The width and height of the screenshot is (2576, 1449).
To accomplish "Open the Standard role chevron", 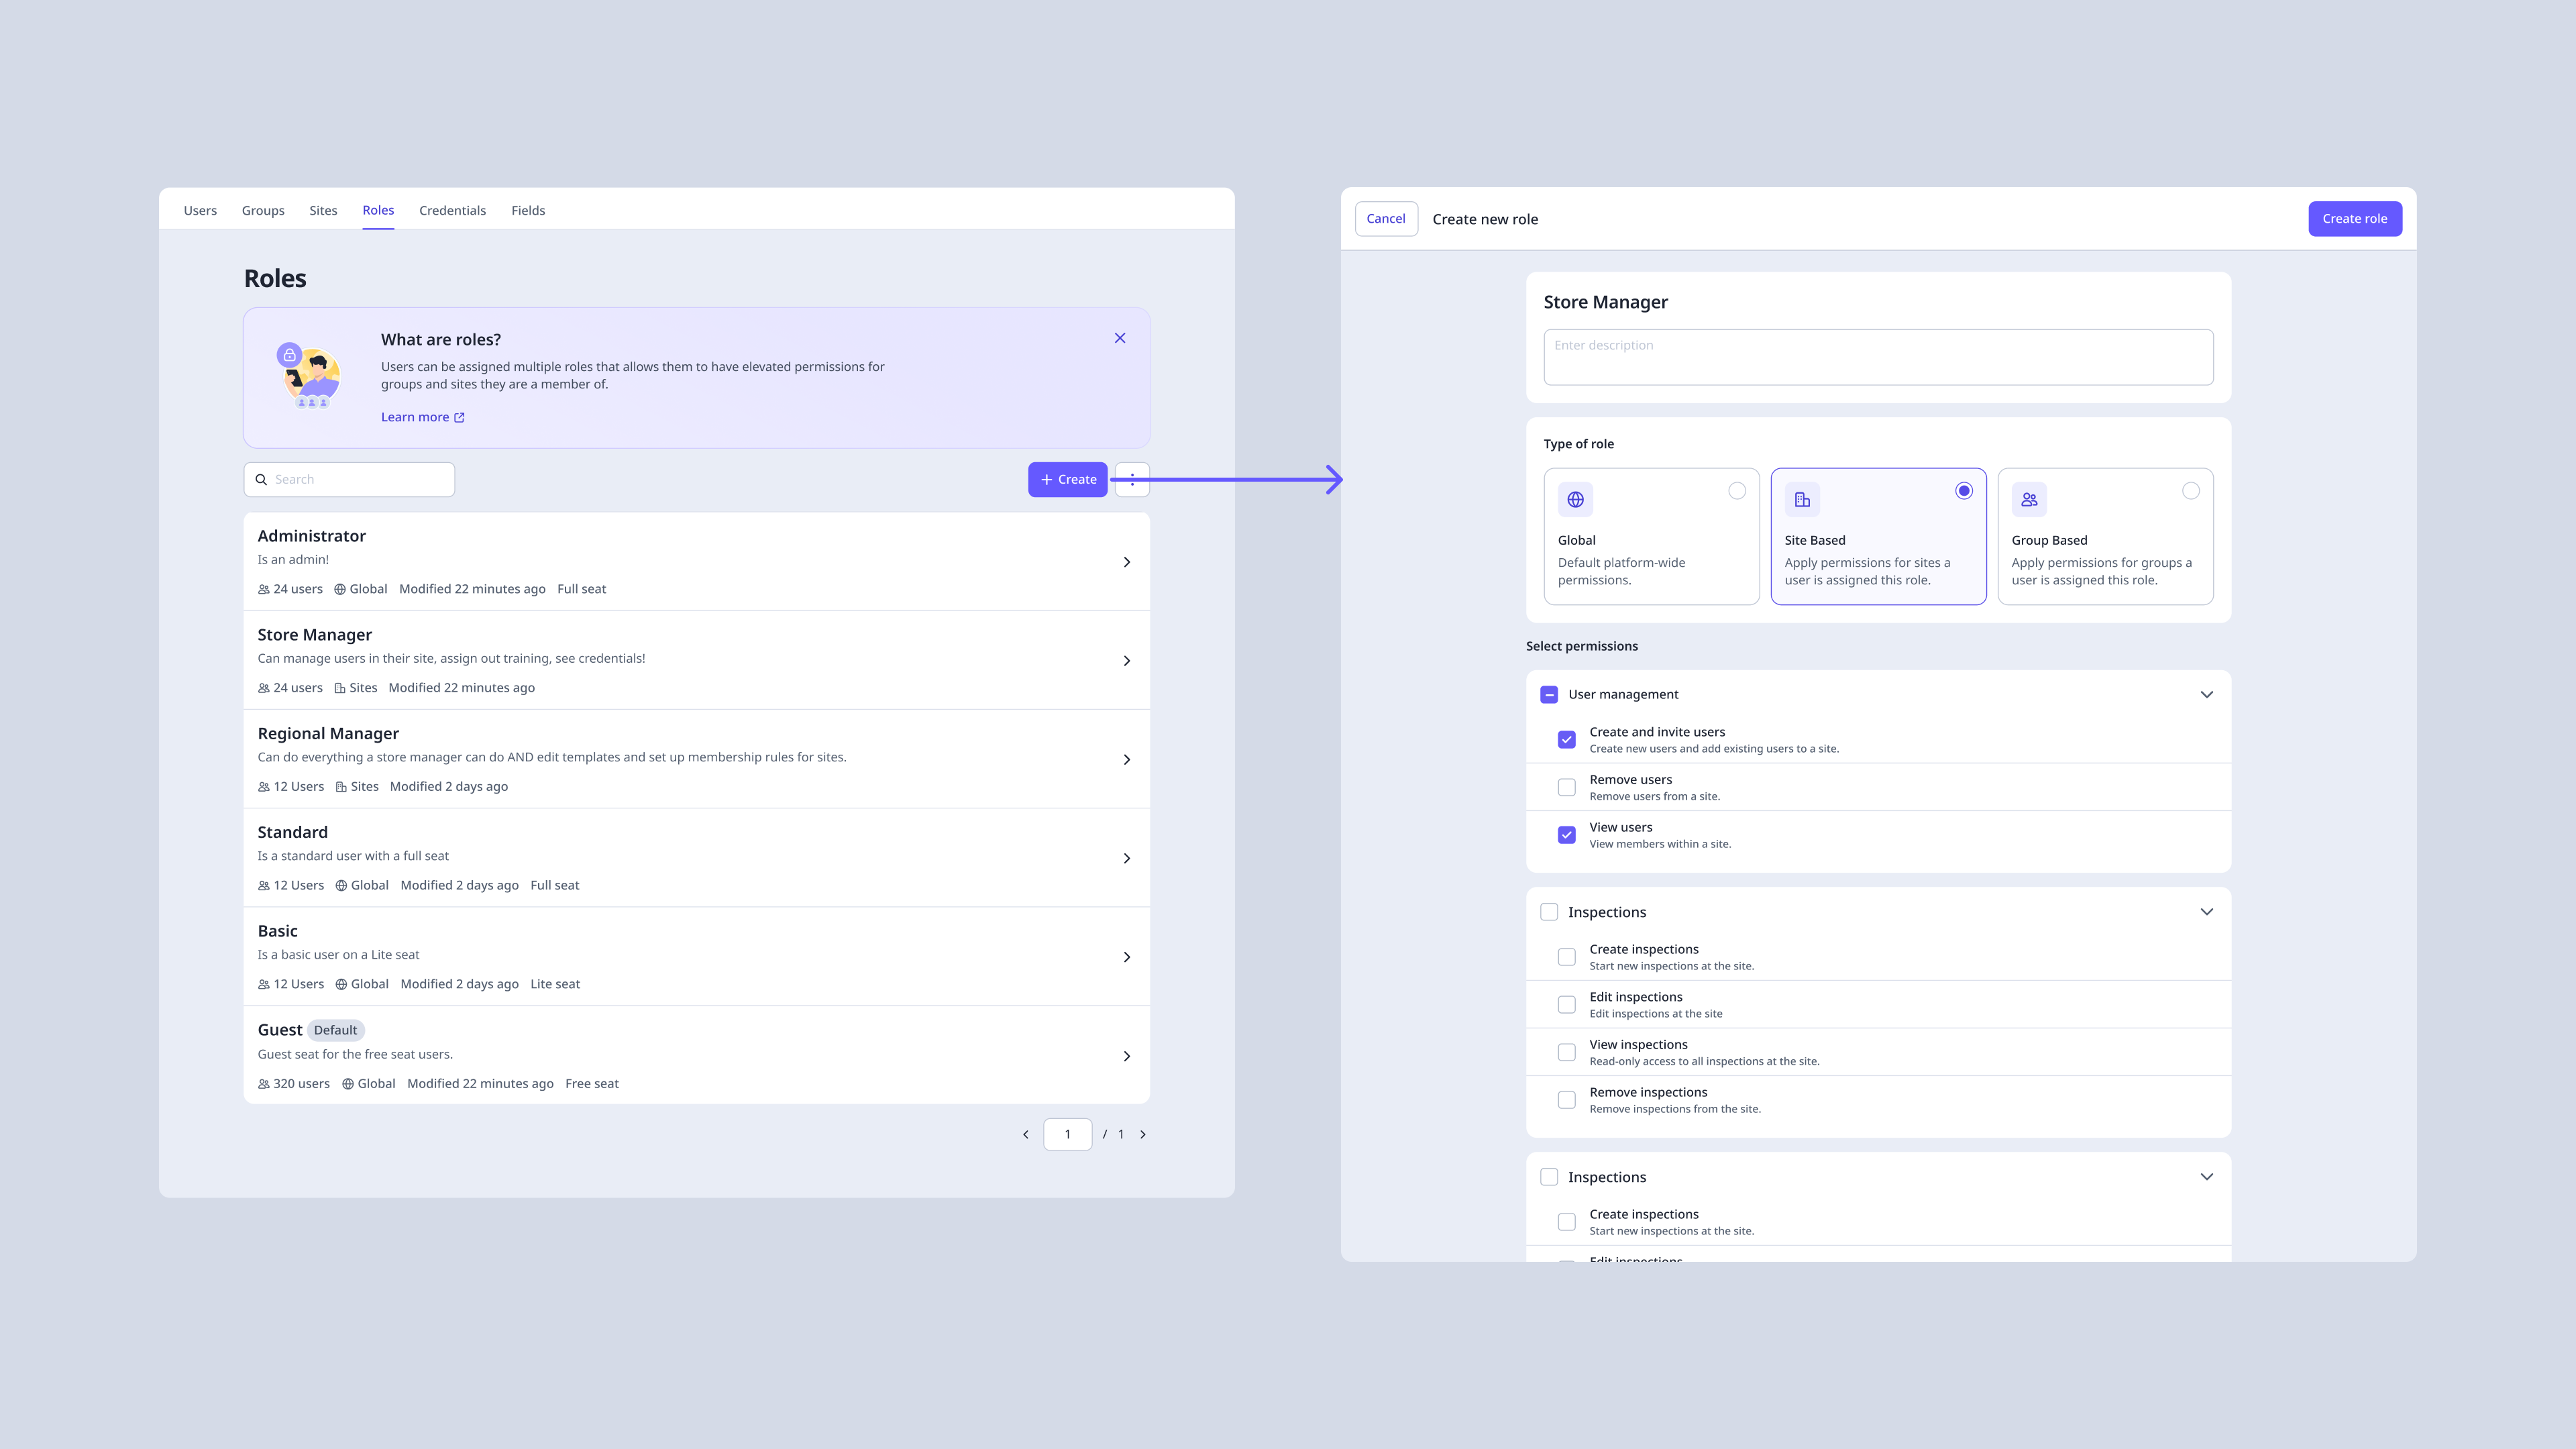I will (x=1127, y=858).
